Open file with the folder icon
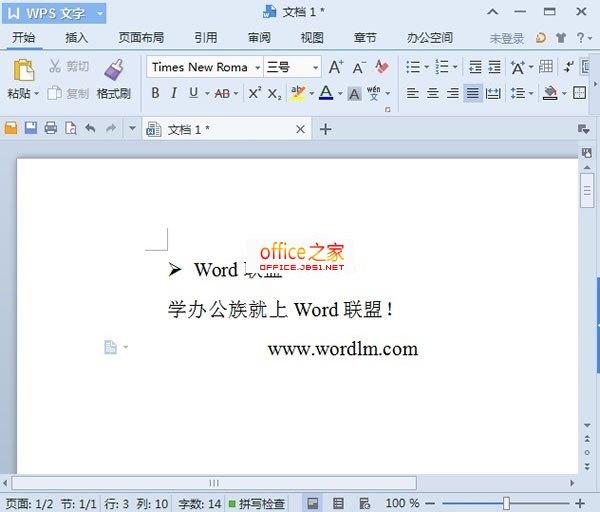 click(x=11, y=128)
